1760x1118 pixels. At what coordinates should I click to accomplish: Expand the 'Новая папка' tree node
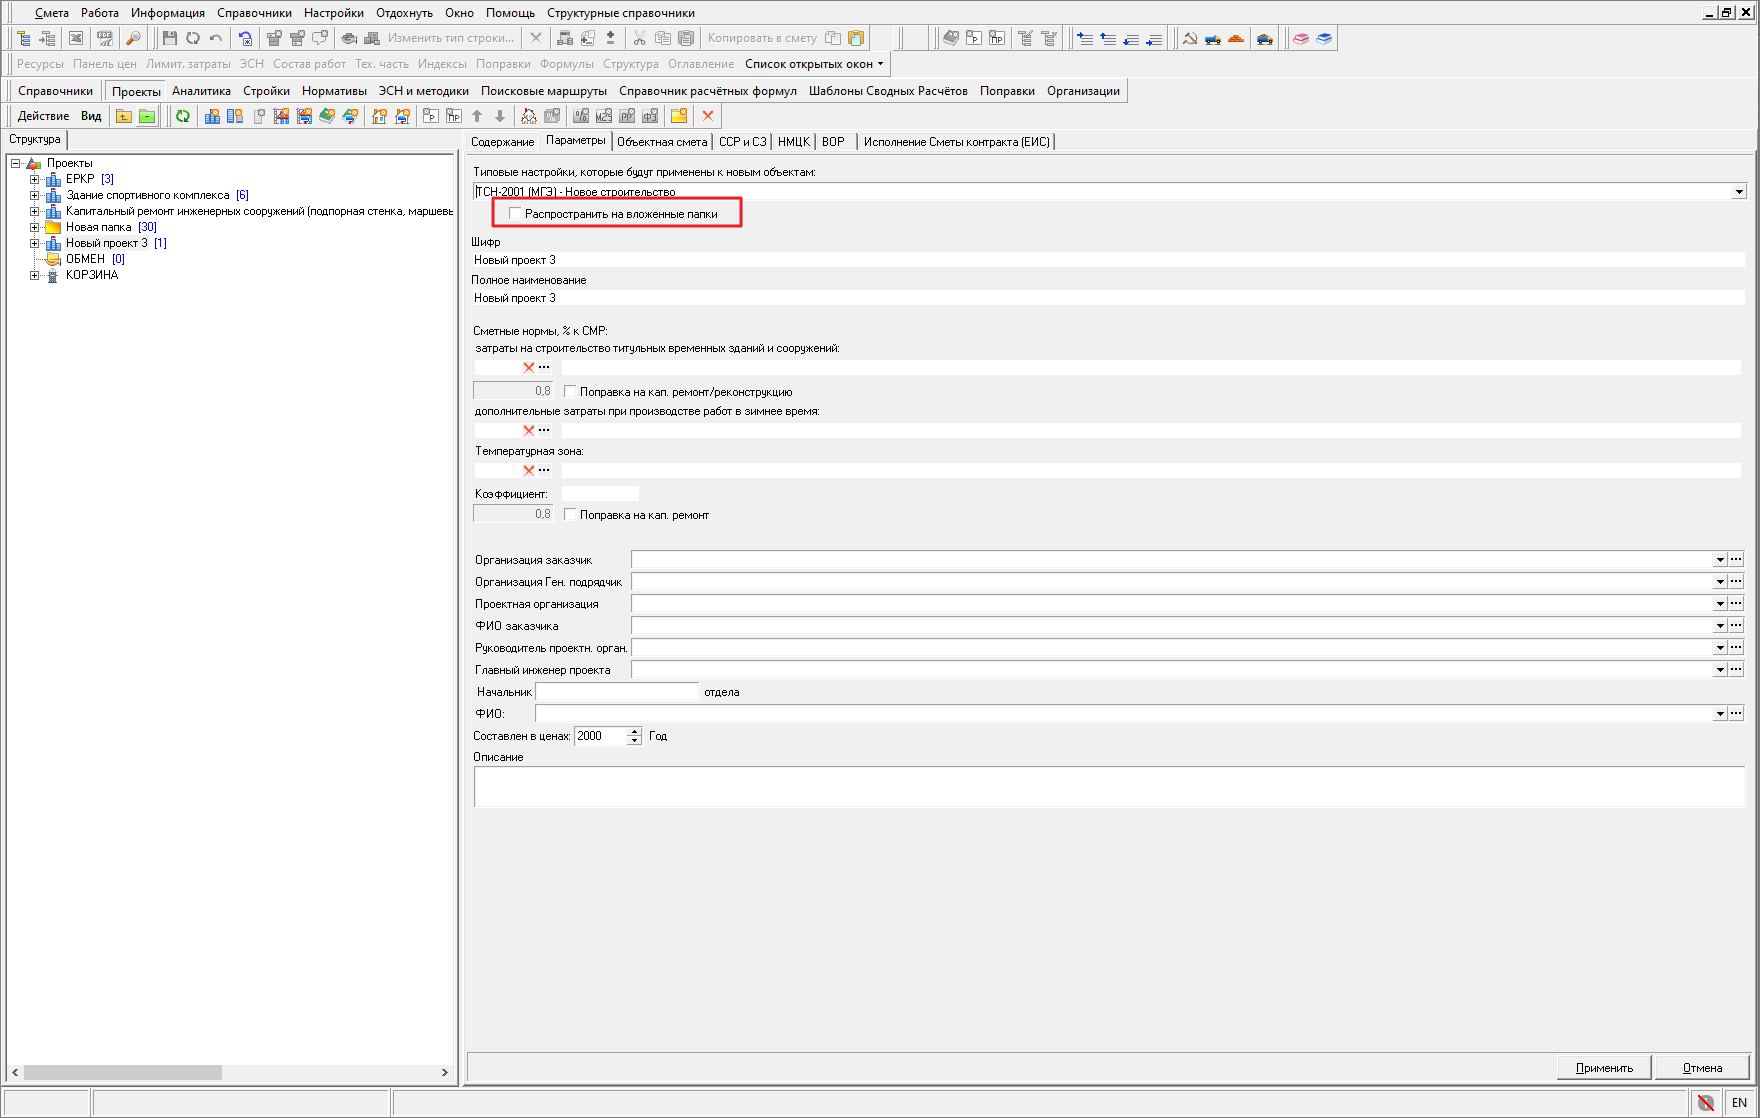(x=35, y=227)
